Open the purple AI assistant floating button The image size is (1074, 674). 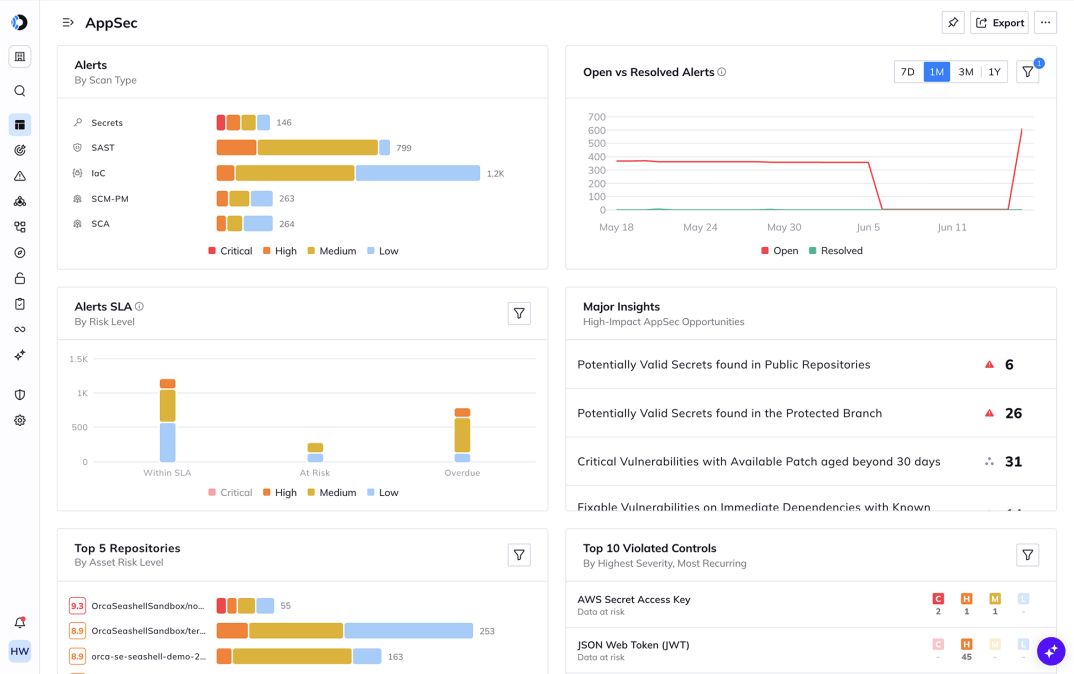(x=1051, y=651)
